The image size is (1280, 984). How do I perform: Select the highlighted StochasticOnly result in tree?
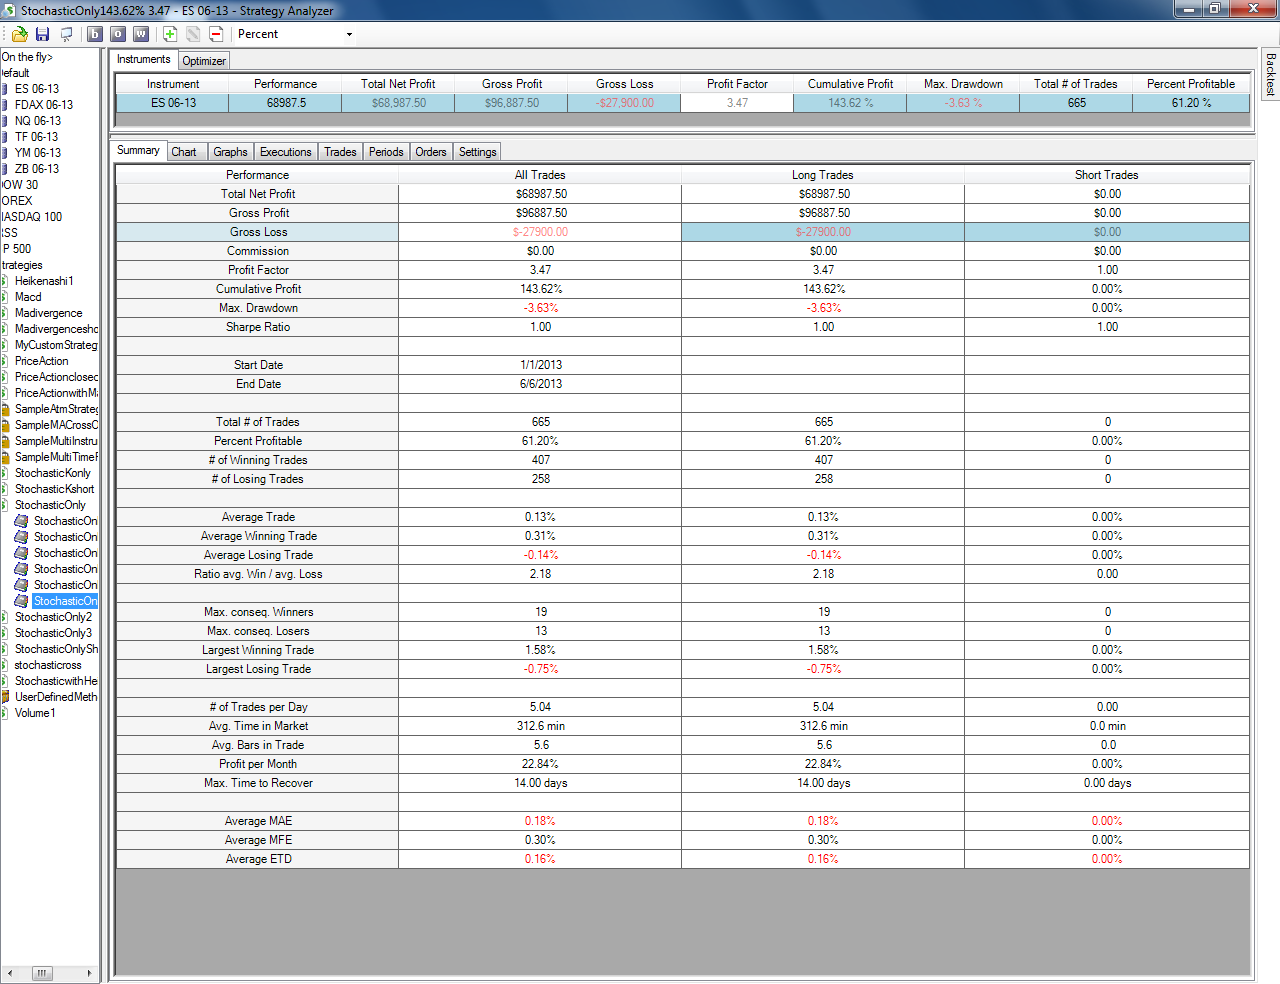tap(65, 601)
